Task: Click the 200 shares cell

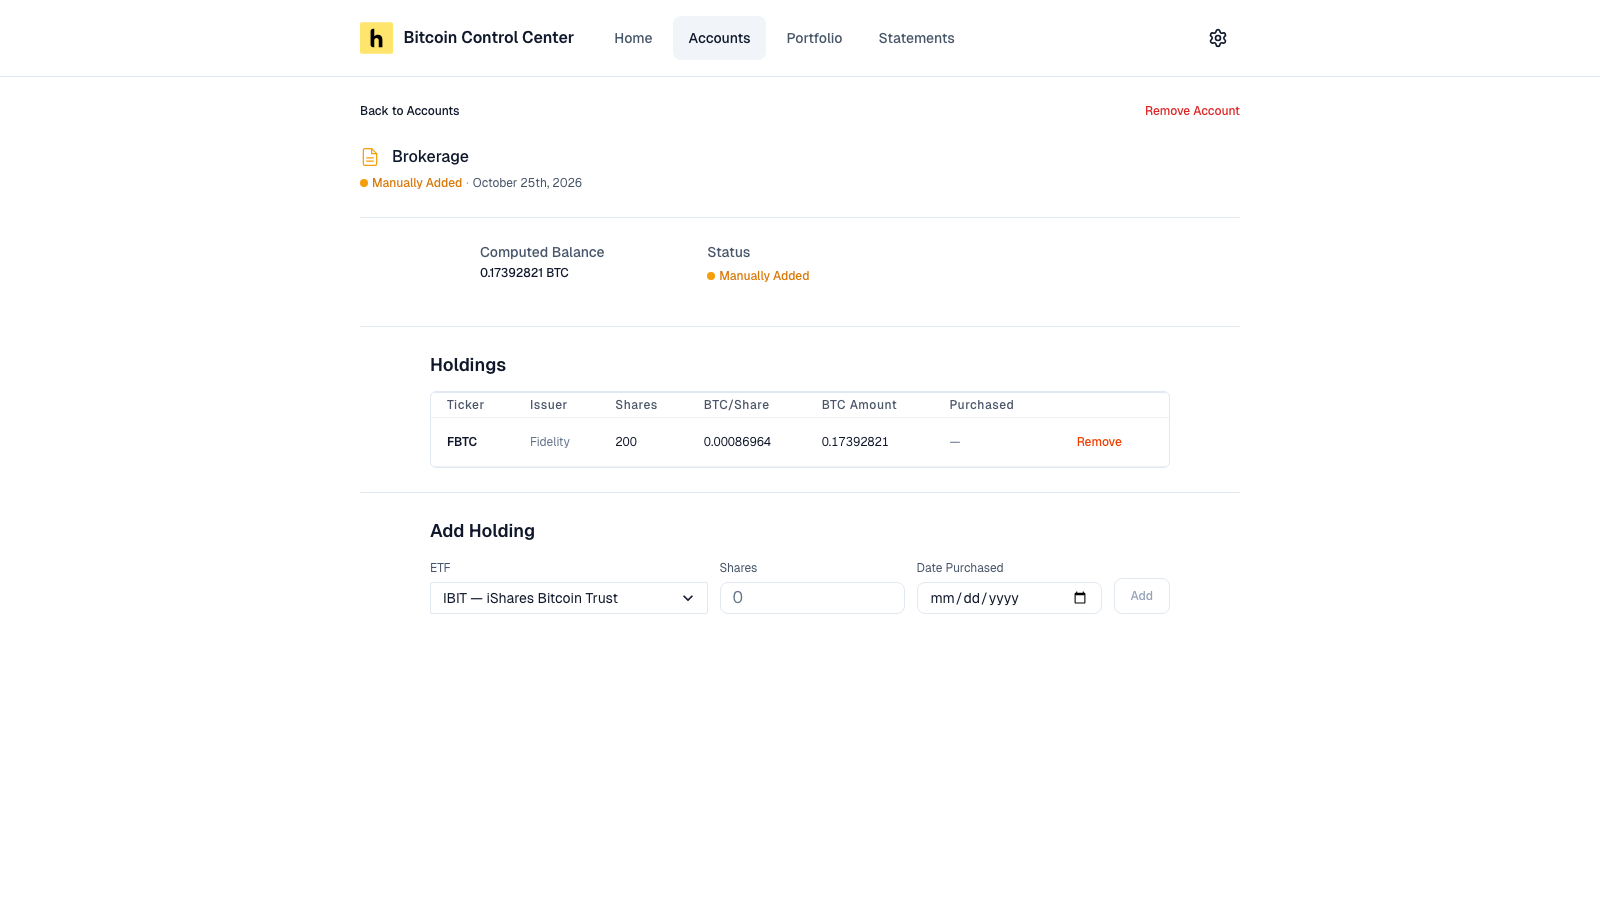Action: pyautogui.click(x=626, y=442)
